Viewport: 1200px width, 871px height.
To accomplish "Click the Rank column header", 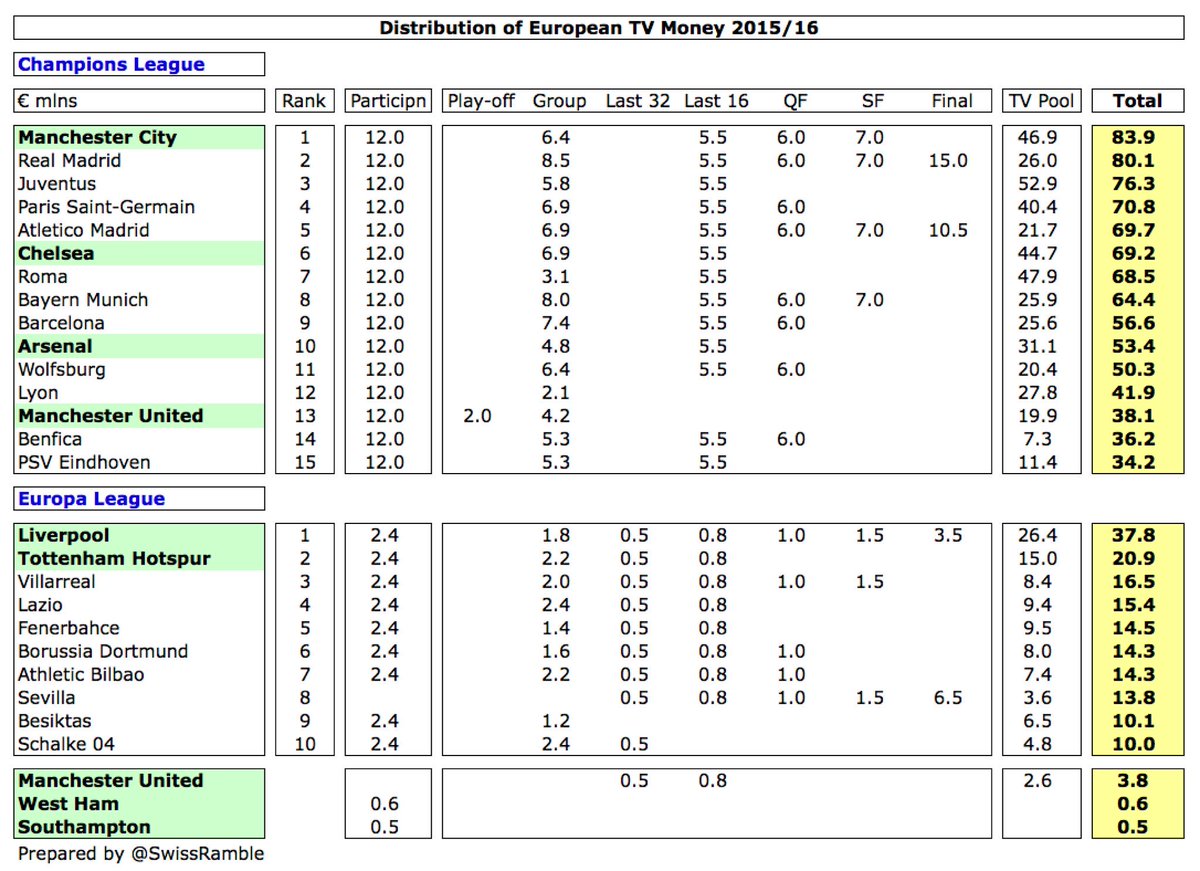I will (304, 101).
